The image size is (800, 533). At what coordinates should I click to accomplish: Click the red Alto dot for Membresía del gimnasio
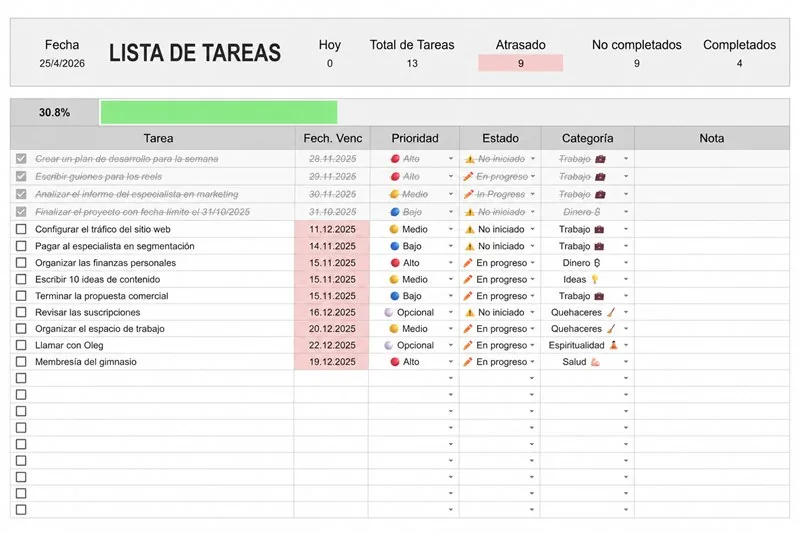(394, 362)
